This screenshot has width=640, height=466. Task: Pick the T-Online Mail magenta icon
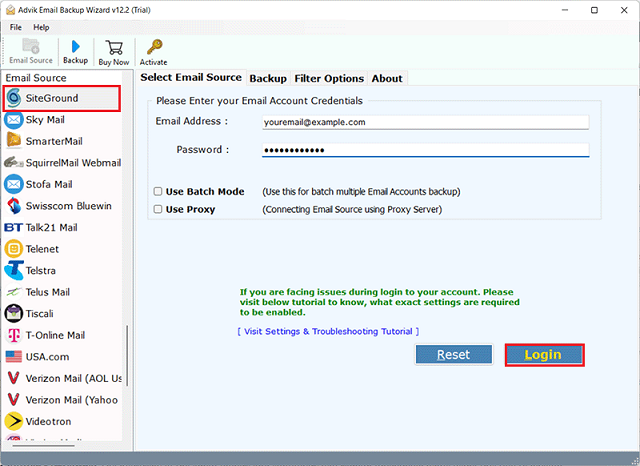pyautogui.click(x=14, y=335)
